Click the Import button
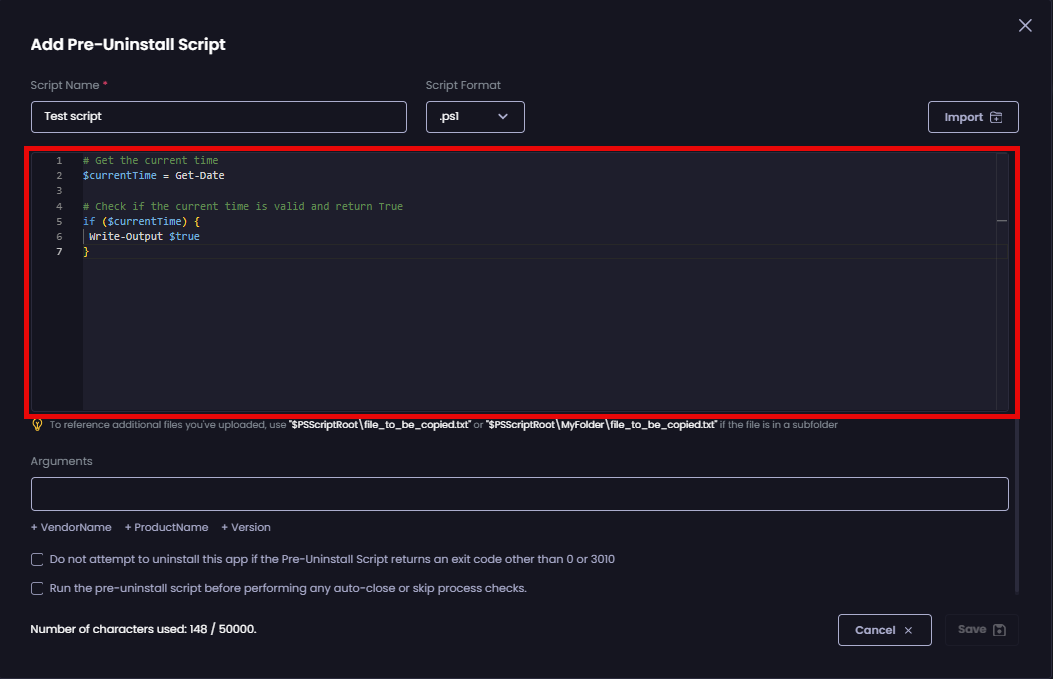The image size is (1053, 679). tap(973, 116)
